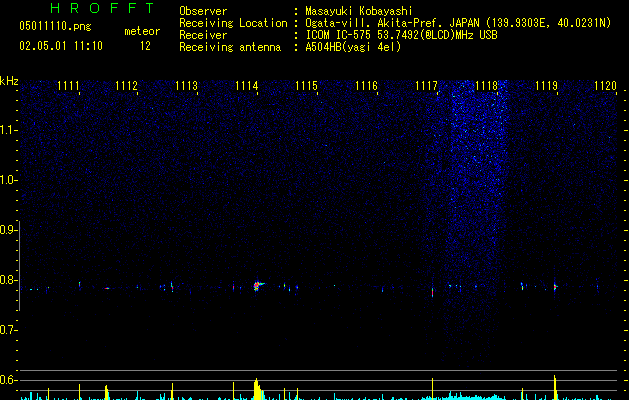The height and width of the screenshot is (400, 629).
Task: Click the 1115 time marker
Action: click(306, 86)
